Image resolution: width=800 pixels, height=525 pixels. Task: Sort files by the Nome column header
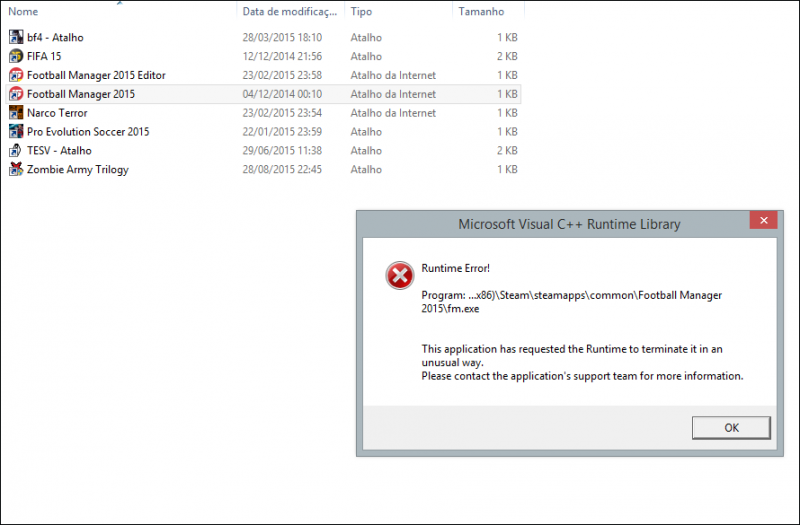(x=24, y=12)
